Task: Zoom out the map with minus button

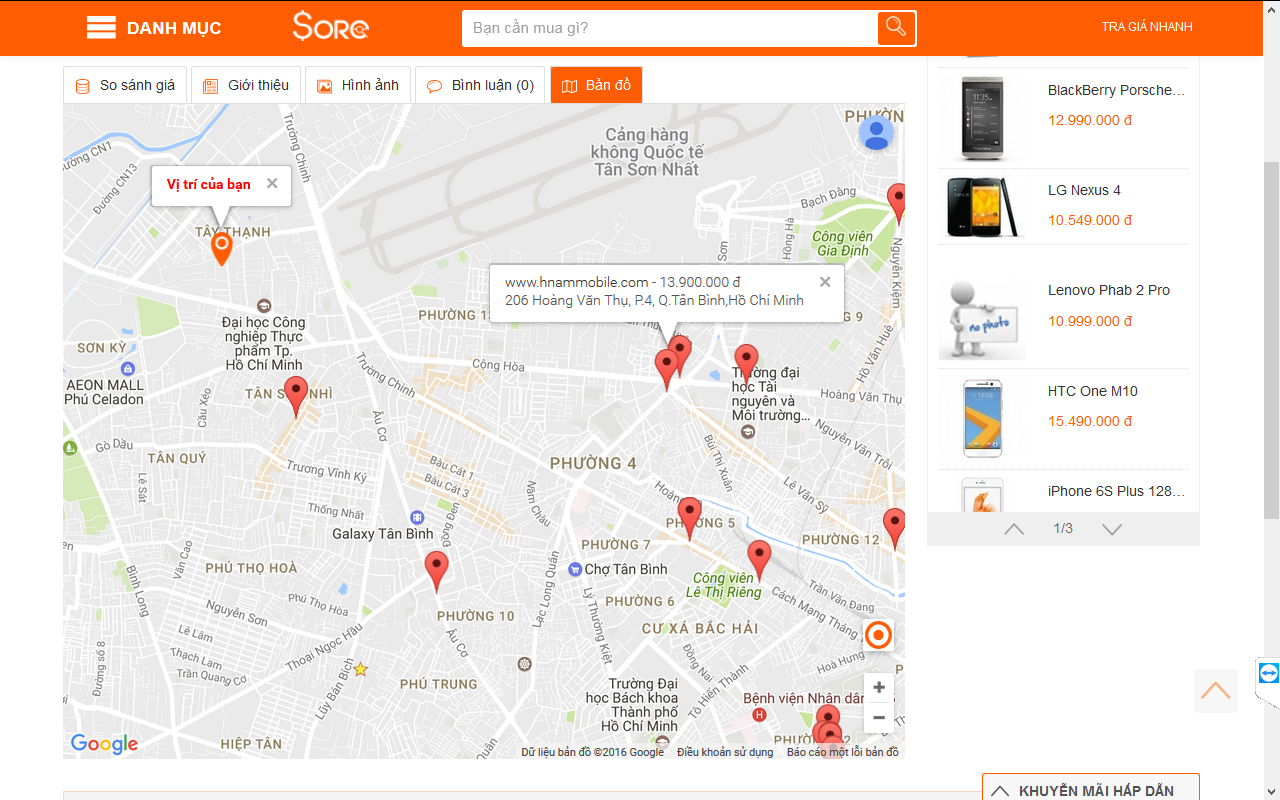Action: click(x=879, y=717)
